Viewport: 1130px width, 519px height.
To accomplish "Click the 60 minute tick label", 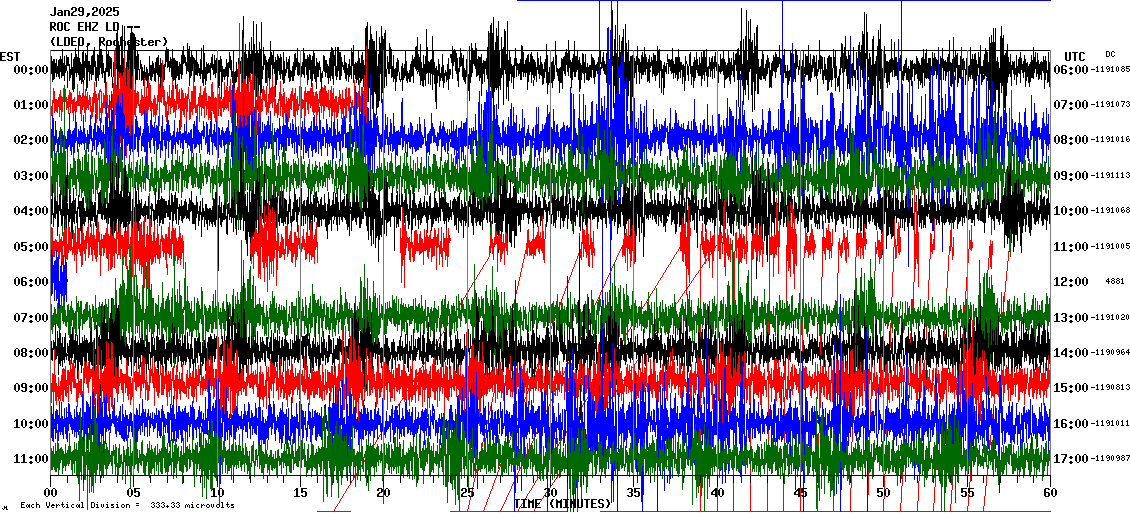I will (x=1049, y=493).
